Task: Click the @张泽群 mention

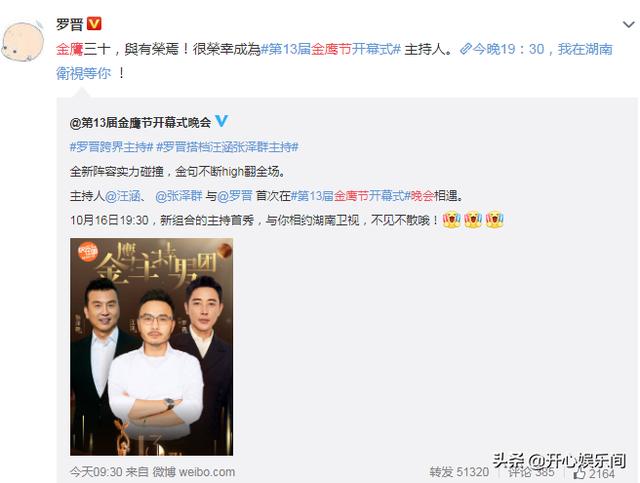Action: (179, 196)
